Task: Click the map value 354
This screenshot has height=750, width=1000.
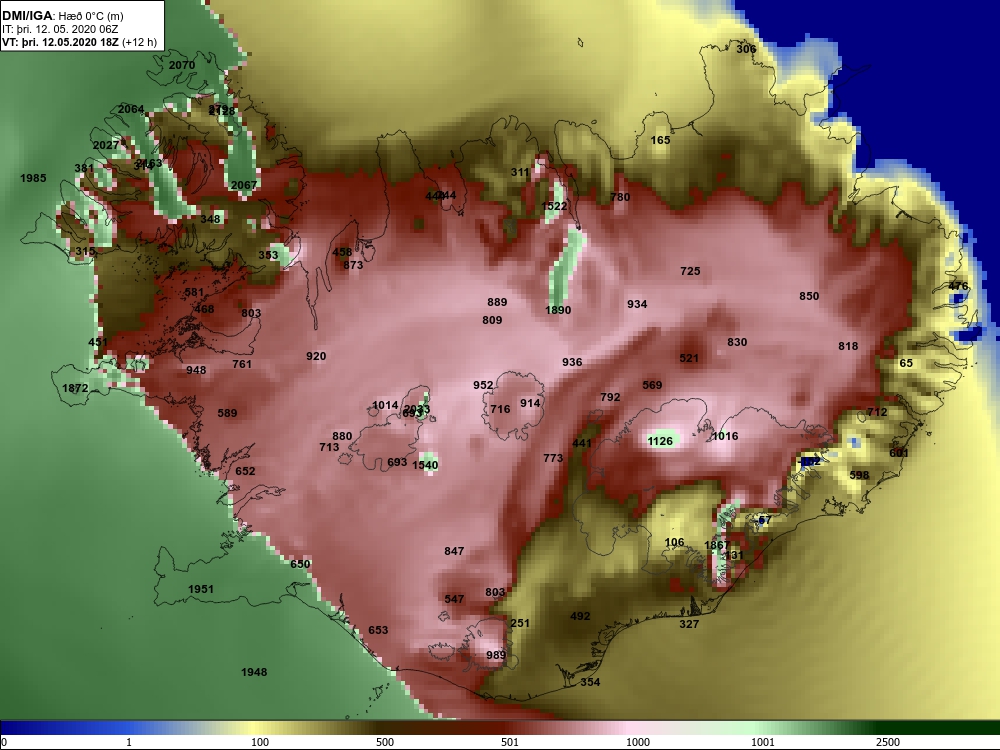Action: tap(591, 682)
